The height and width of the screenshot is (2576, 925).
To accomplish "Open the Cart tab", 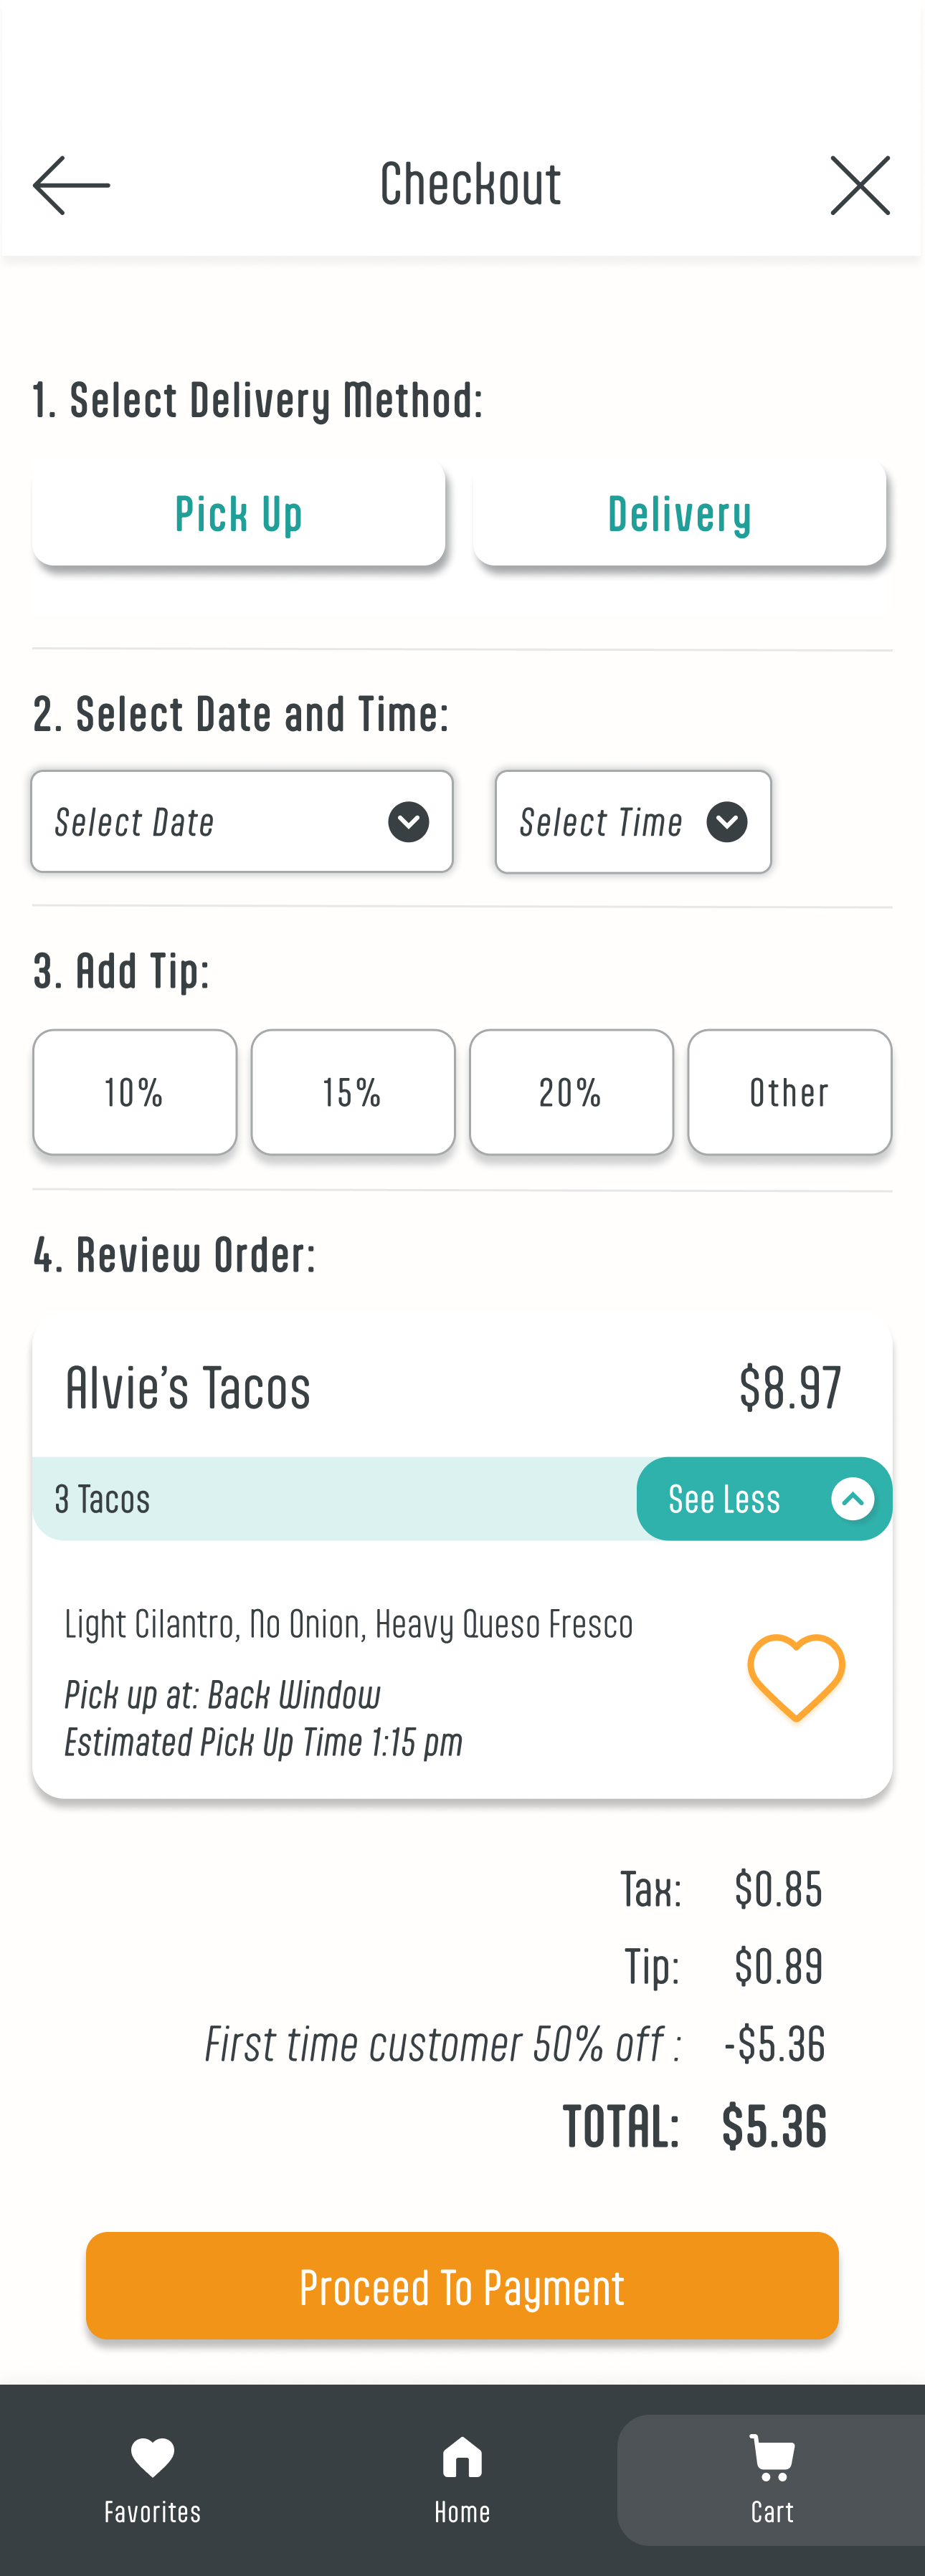I will pos(771,2478).
